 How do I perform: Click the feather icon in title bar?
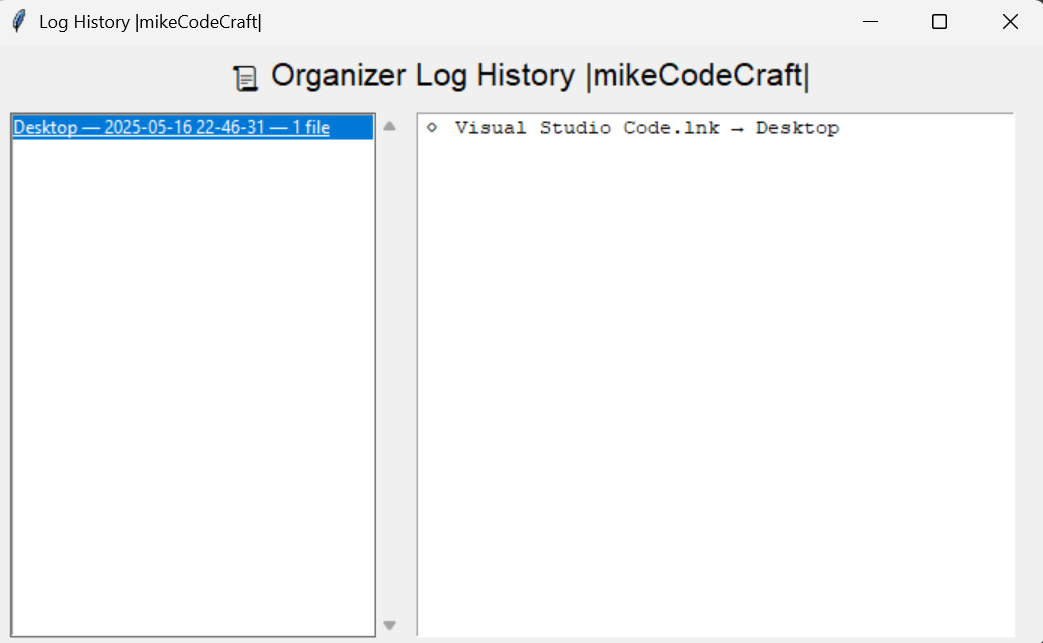(x=19, y=21)
